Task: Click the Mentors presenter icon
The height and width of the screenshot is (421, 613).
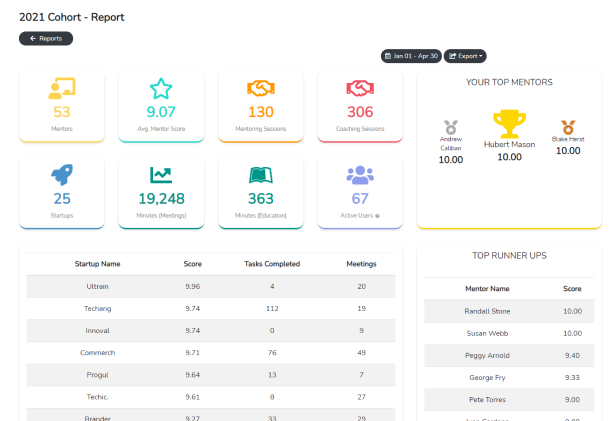Action: (62, 88)
